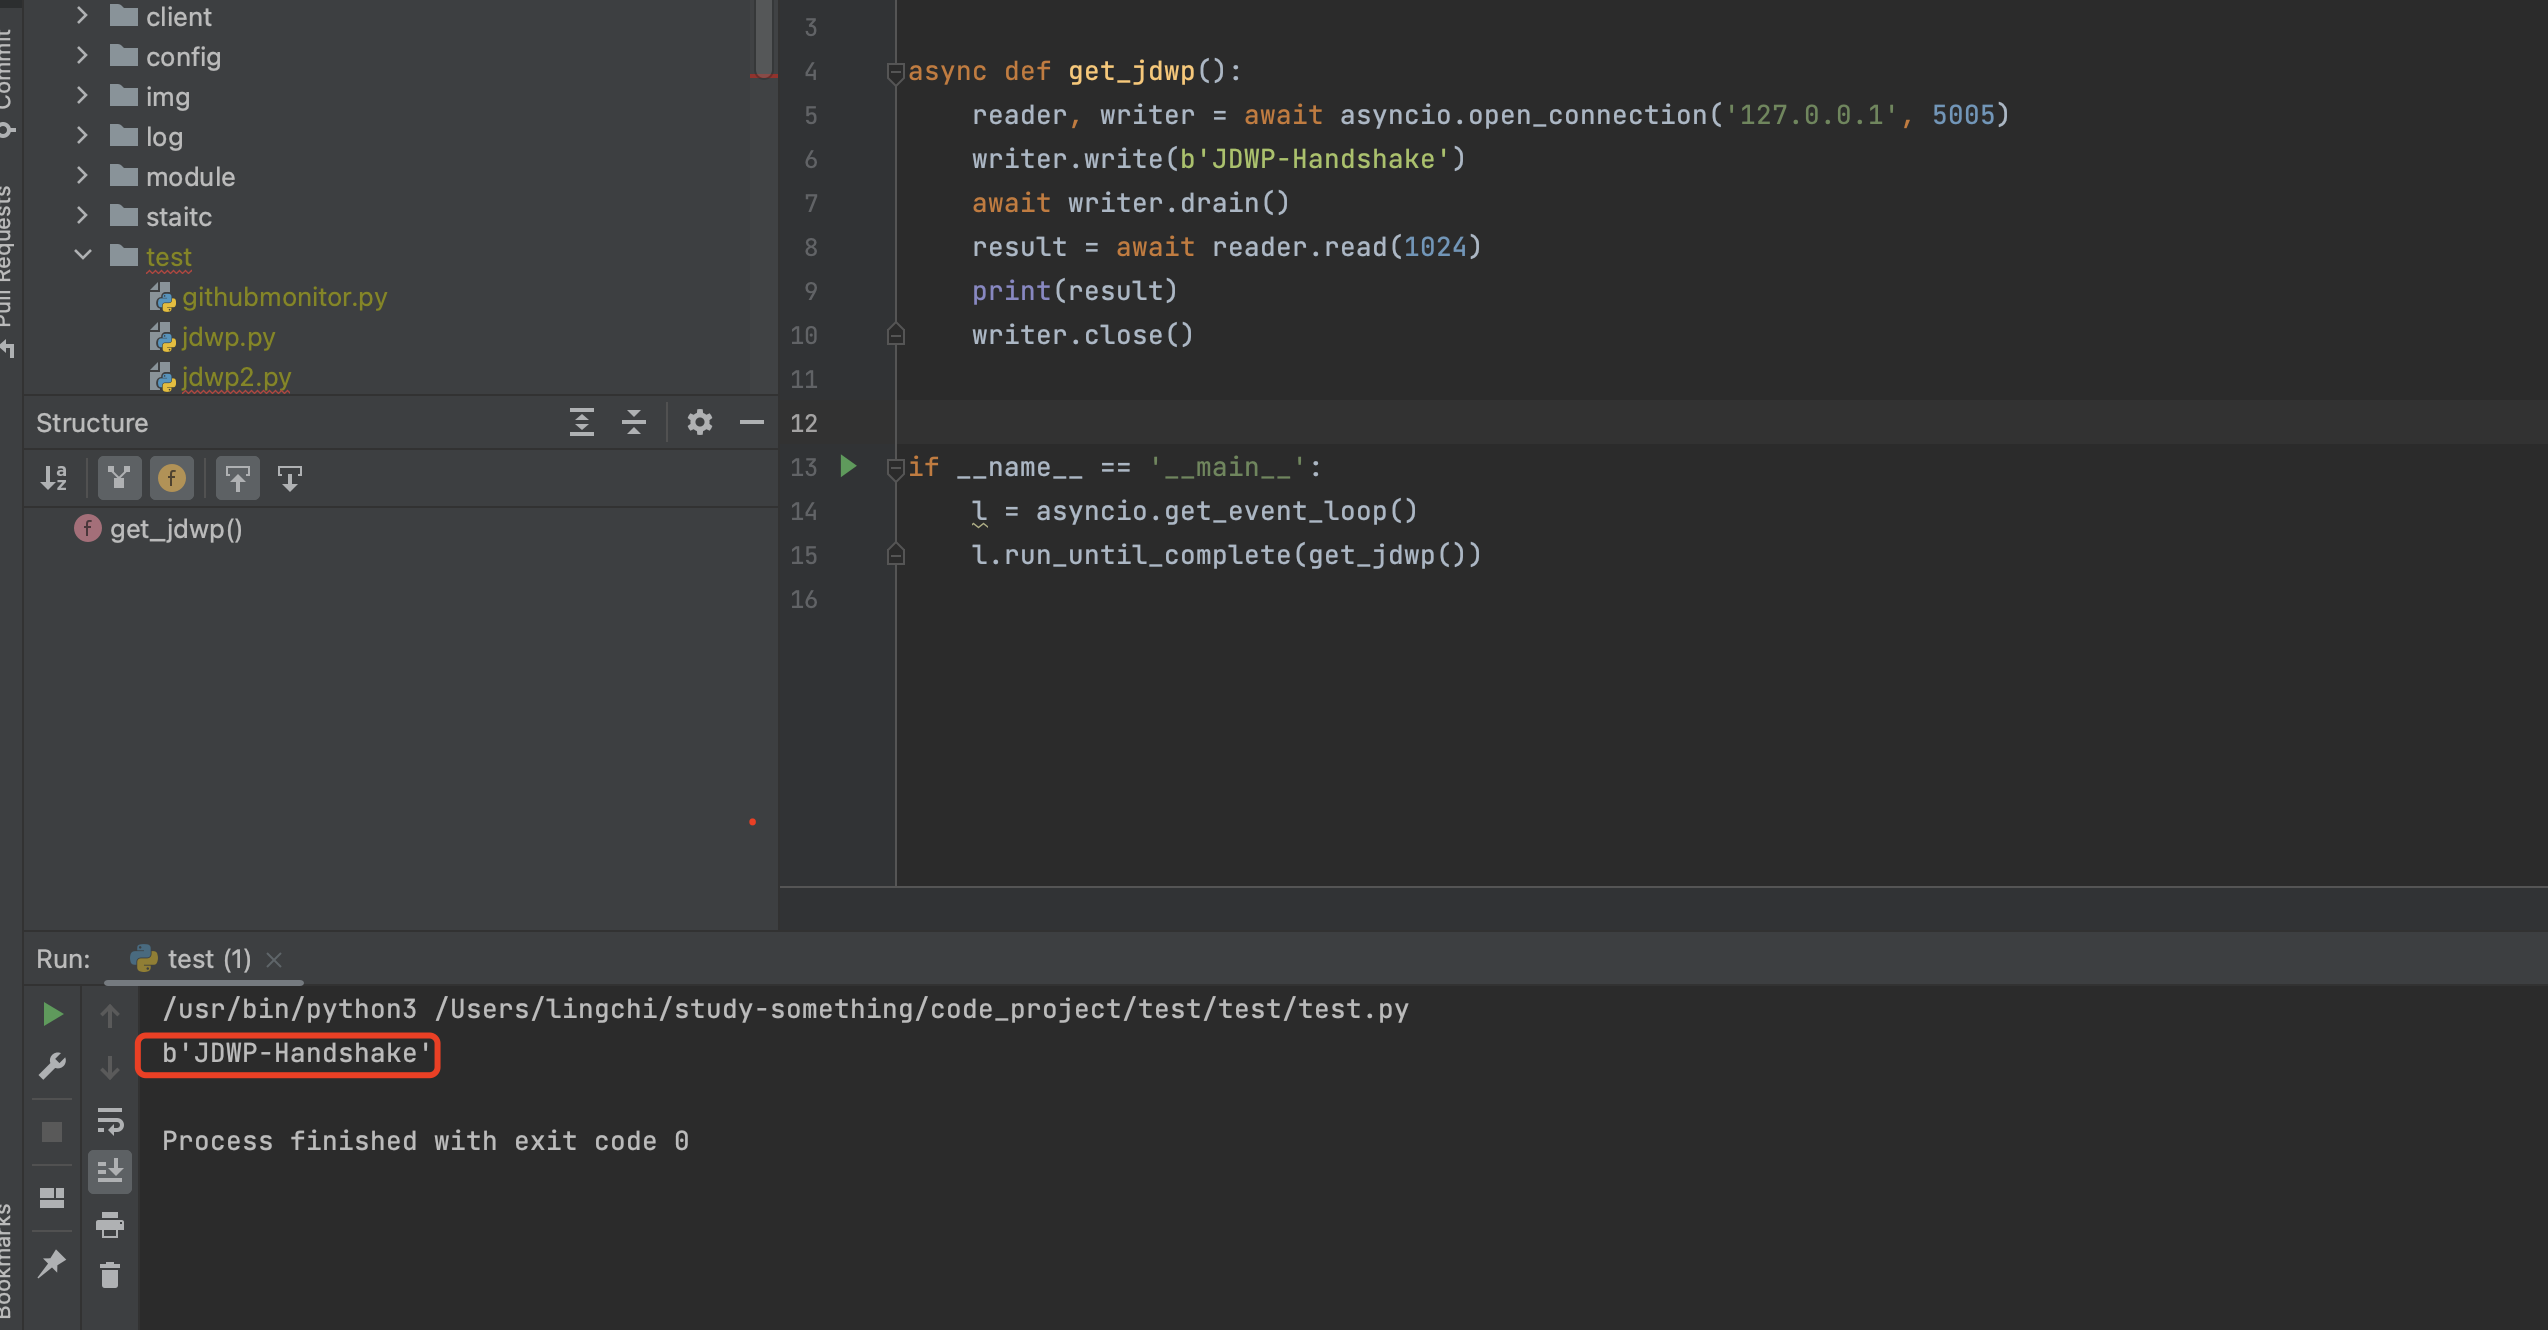Pin the Run tab
2548x1330 pixels.
point(53,1263)
